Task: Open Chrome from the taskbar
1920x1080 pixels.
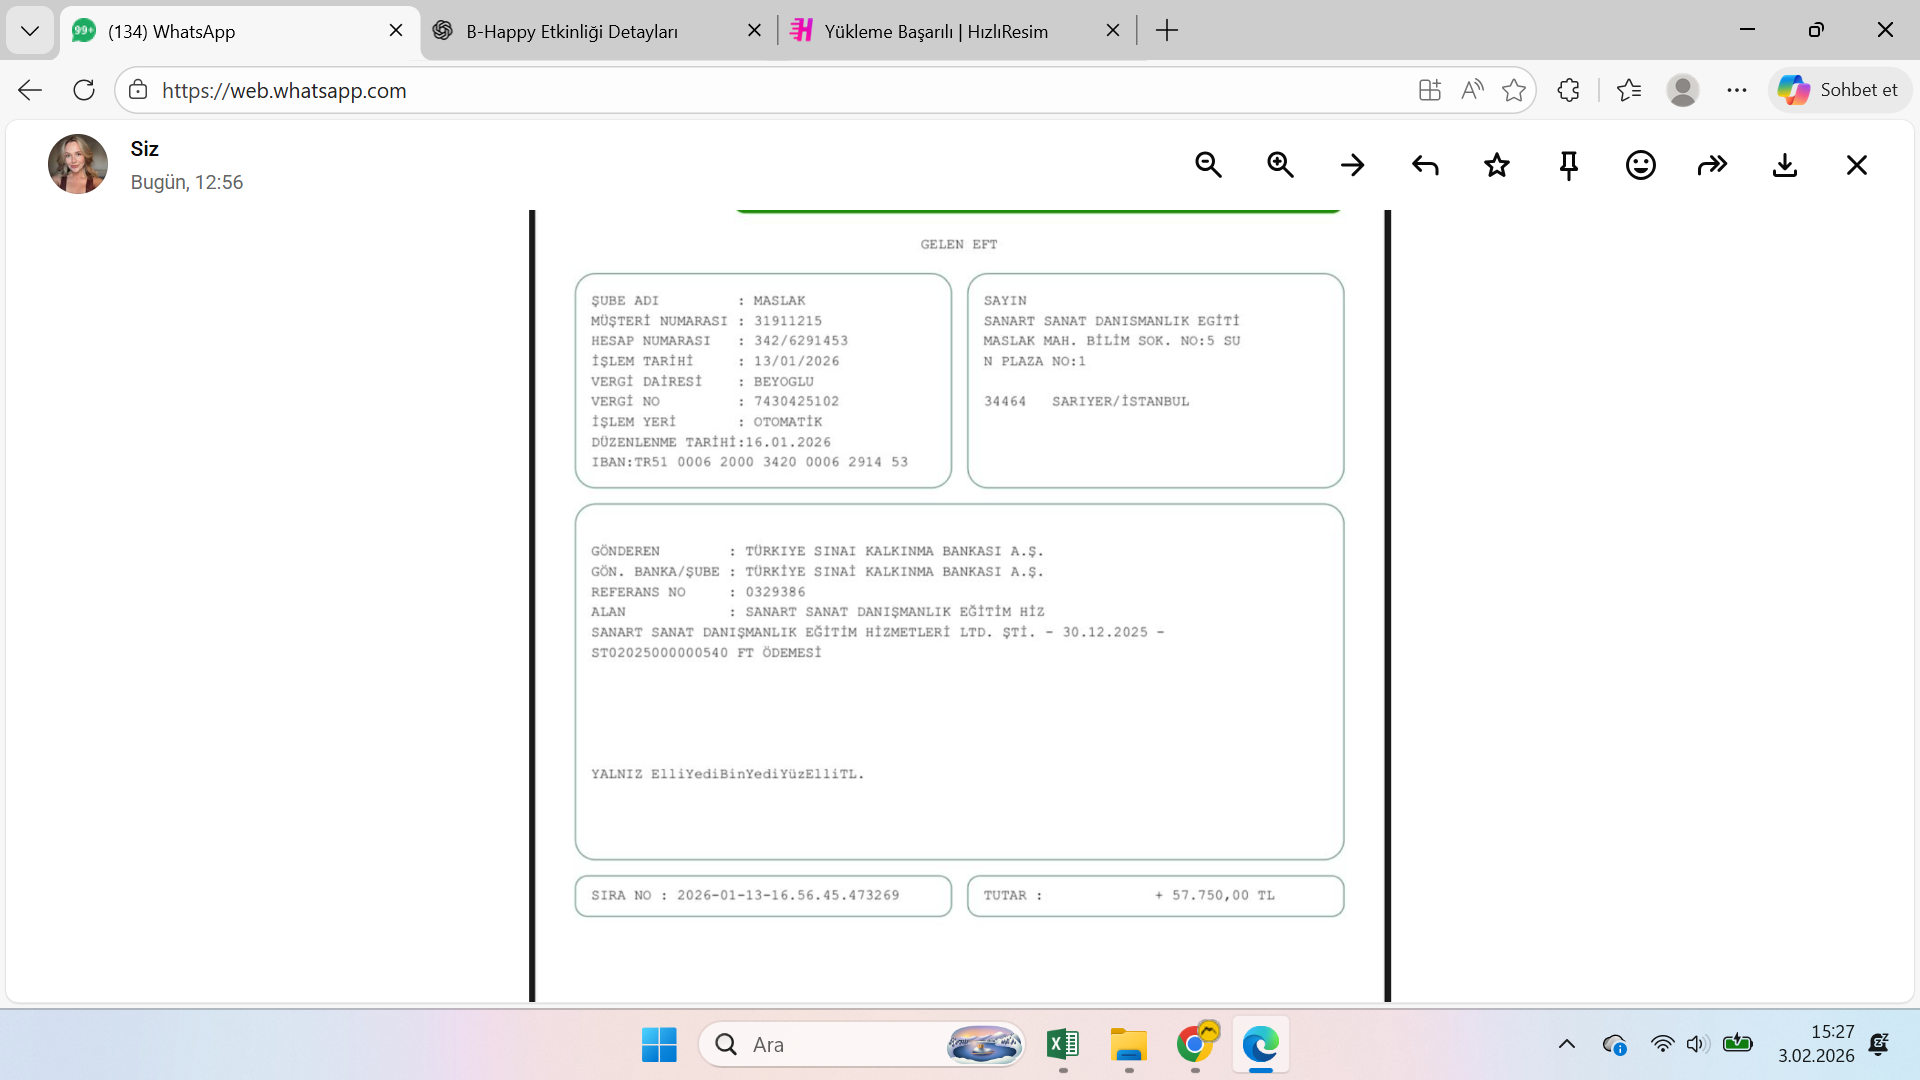Action: [x=1195, y=1045]
